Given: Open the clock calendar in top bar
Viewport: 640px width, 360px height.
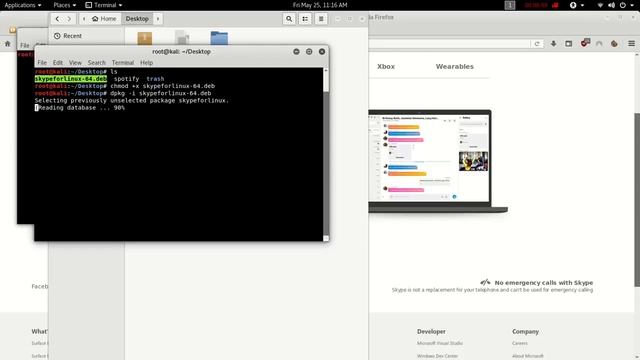Looking at the screenshot, I should (320, 5).
